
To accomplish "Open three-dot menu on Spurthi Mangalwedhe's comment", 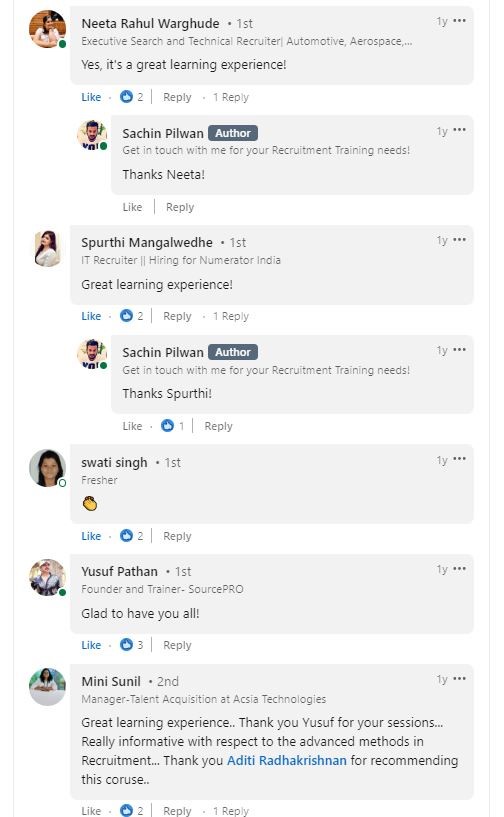I will (x=459, y=240).
